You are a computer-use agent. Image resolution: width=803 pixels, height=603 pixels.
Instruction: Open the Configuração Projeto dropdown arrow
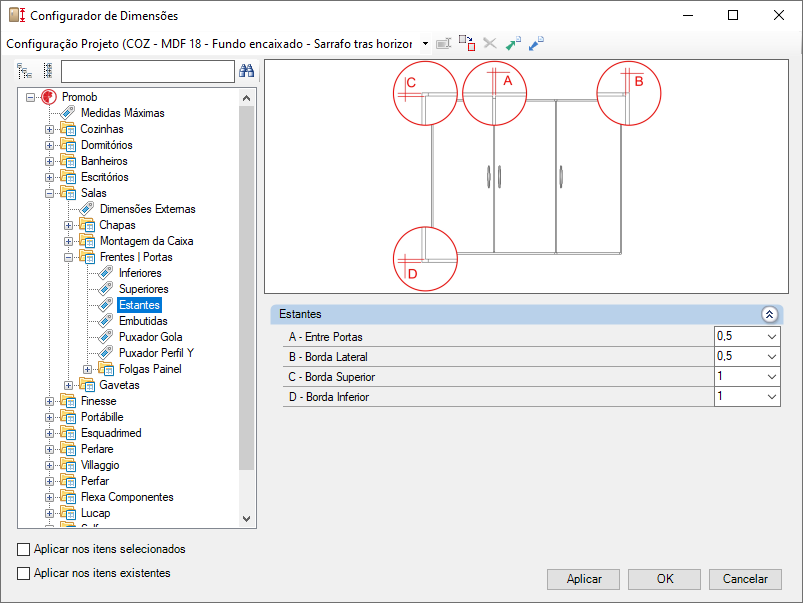pyautogui.click(x=425, y=44)
